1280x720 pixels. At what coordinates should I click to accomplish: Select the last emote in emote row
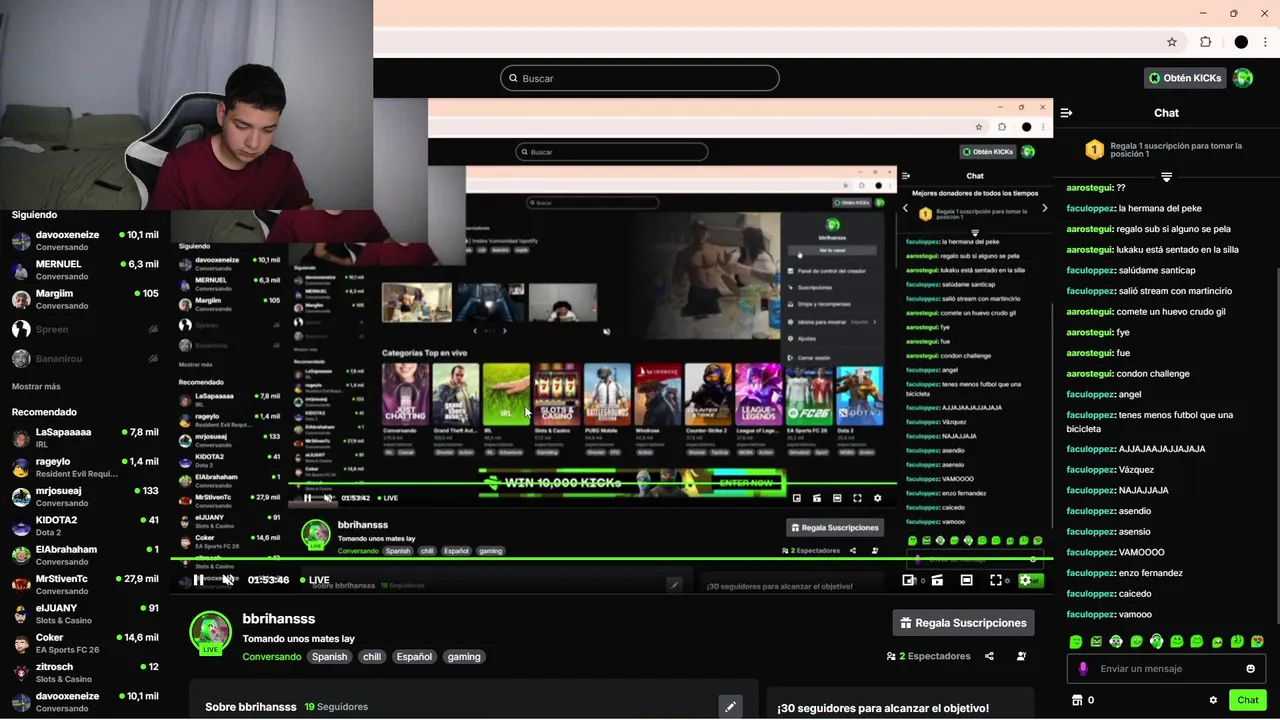pyautogui.click(x=1257, y=641)
